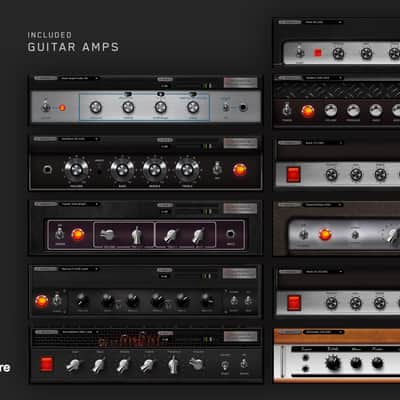The height and width of the screenshot is (400, 400).
Task: Select last chicken-head knob on purple-panel amp
Action: pos(198,235)
